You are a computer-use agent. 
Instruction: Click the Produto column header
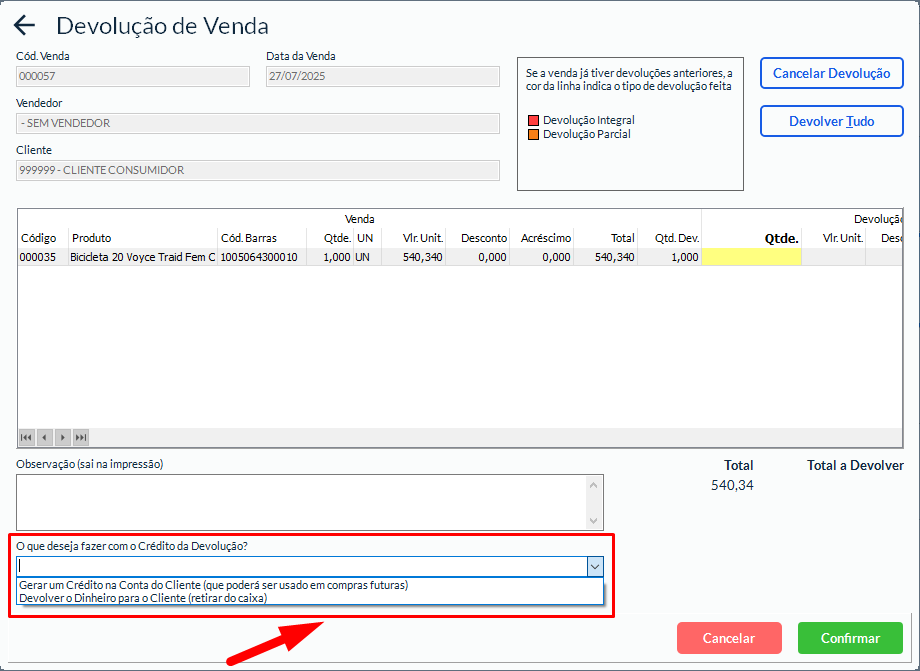click(x=92, y=238)
